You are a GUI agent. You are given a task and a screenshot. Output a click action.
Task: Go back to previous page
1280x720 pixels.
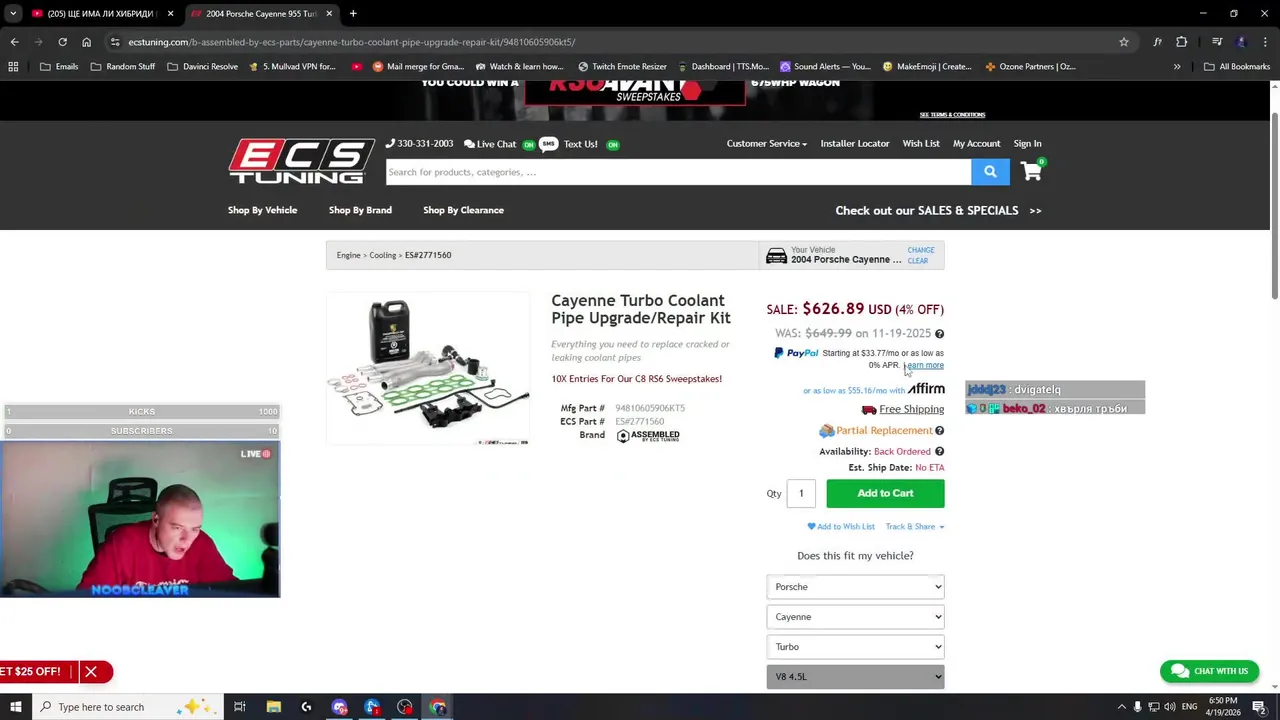[x=14, y=42]
